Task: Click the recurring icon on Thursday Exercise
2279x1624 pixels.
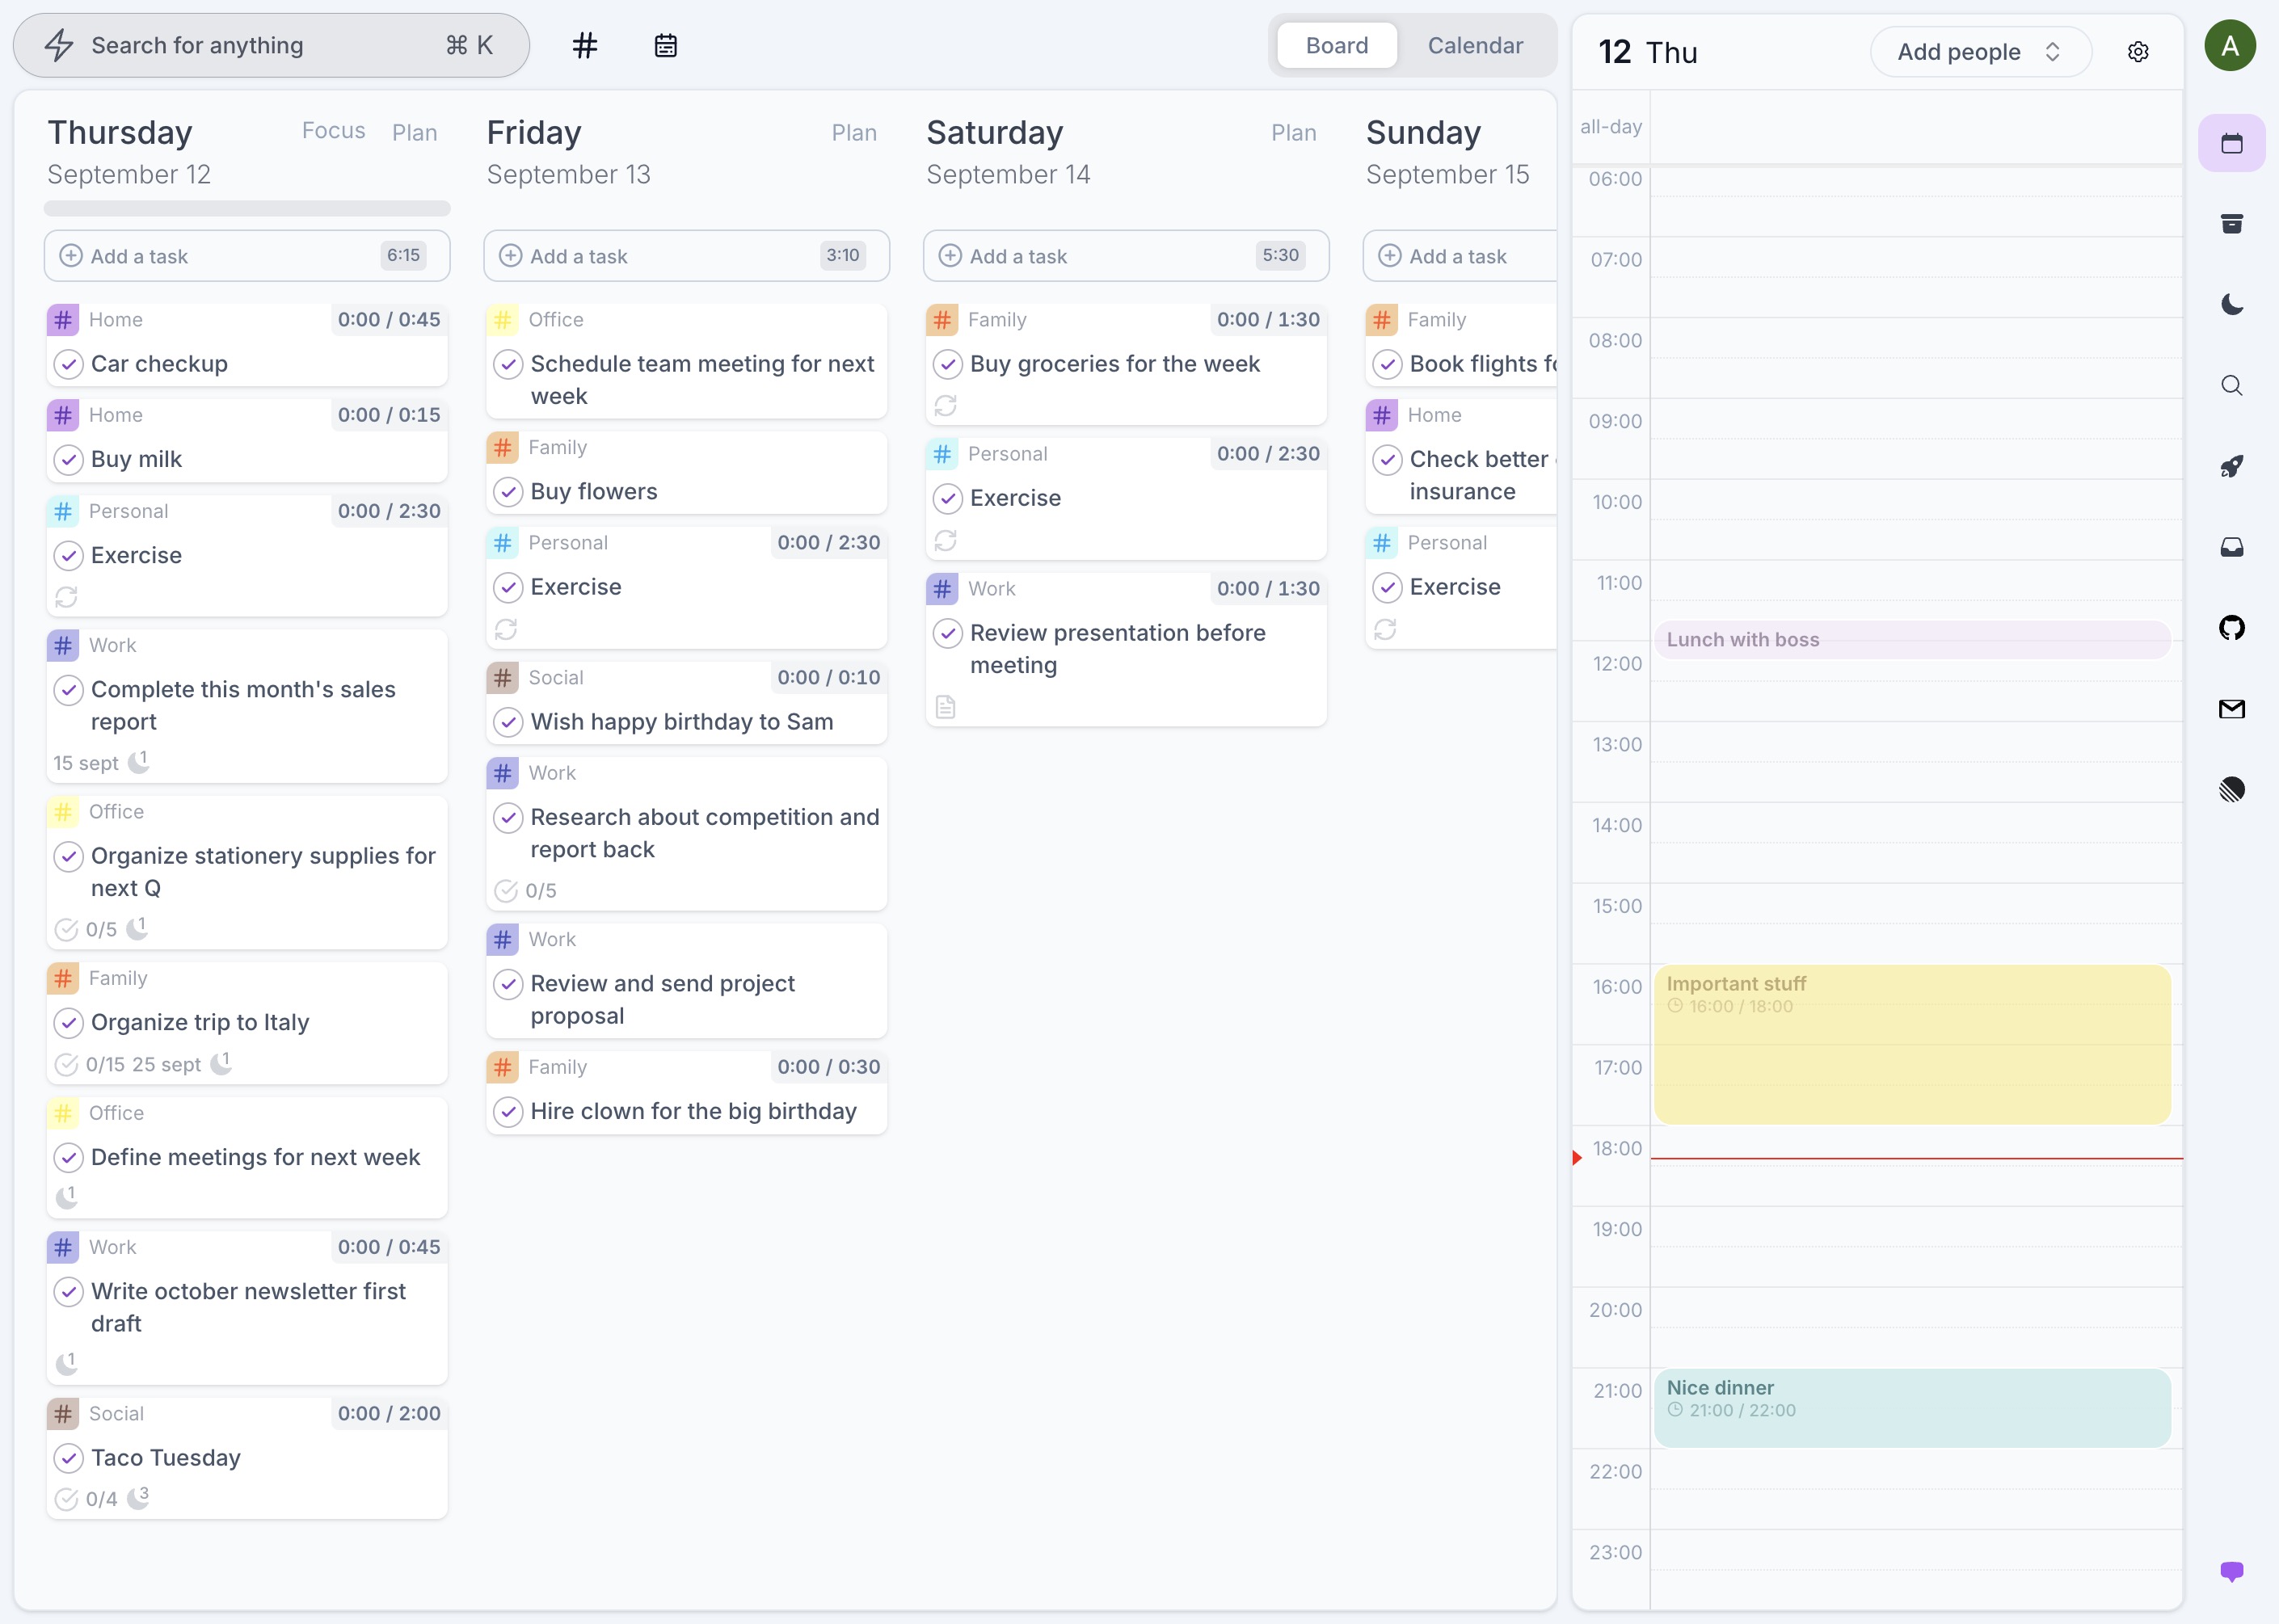Action: click(x=66, y=597)
